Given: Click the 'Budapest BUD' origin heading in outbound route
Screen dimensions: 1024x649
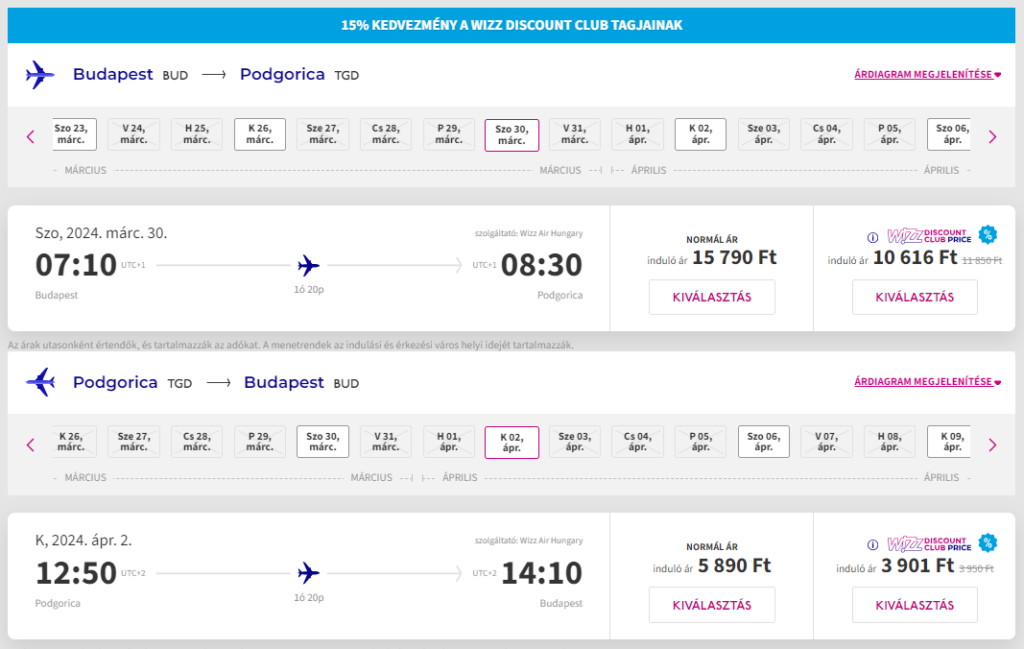Looking at the screenshot, I should (130, 74).
